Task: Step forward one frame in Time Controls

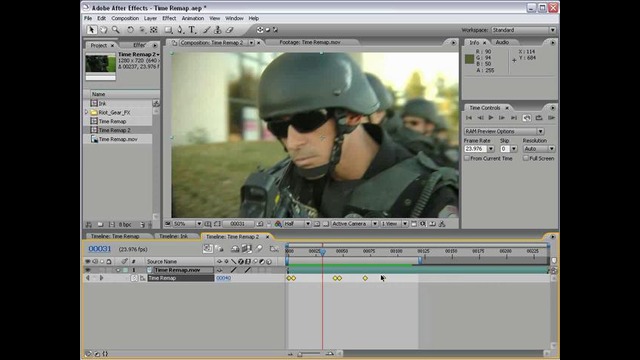Action: [502, 118]
